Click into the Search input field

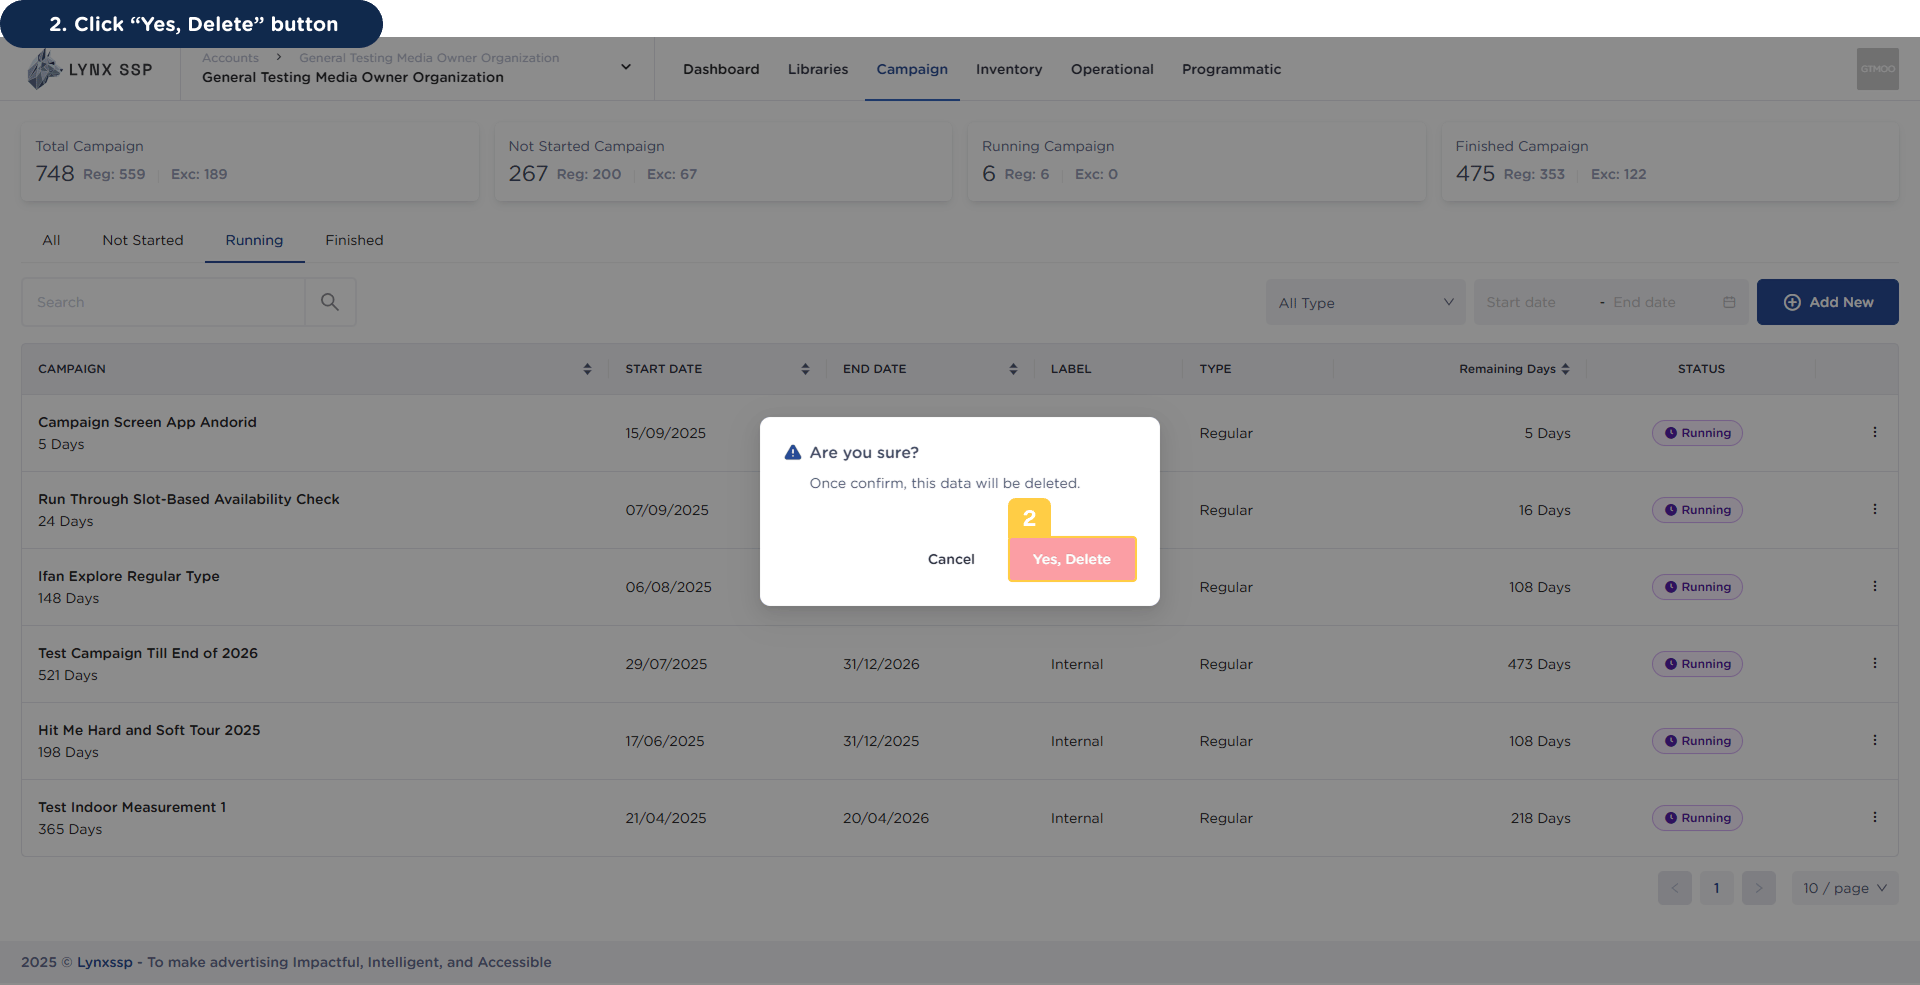click(x=163, y=302)
